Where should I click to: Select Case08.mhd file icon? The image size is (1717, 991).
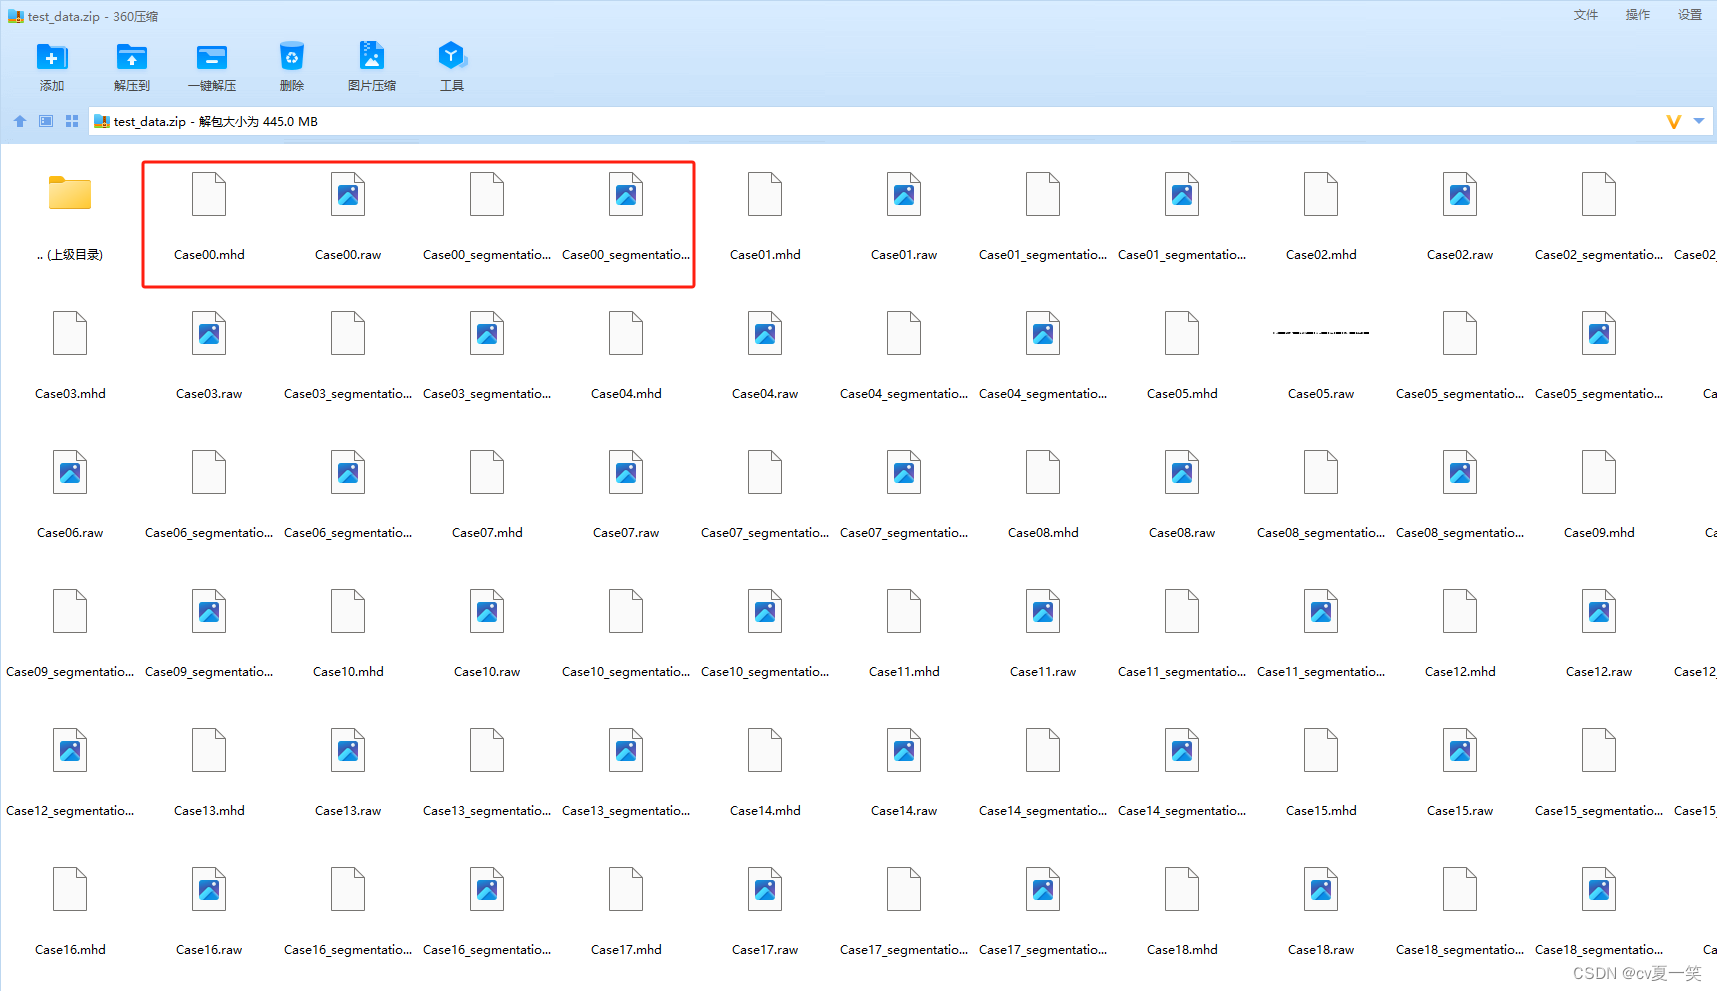pyautogui.click(x=1043, y=472)
